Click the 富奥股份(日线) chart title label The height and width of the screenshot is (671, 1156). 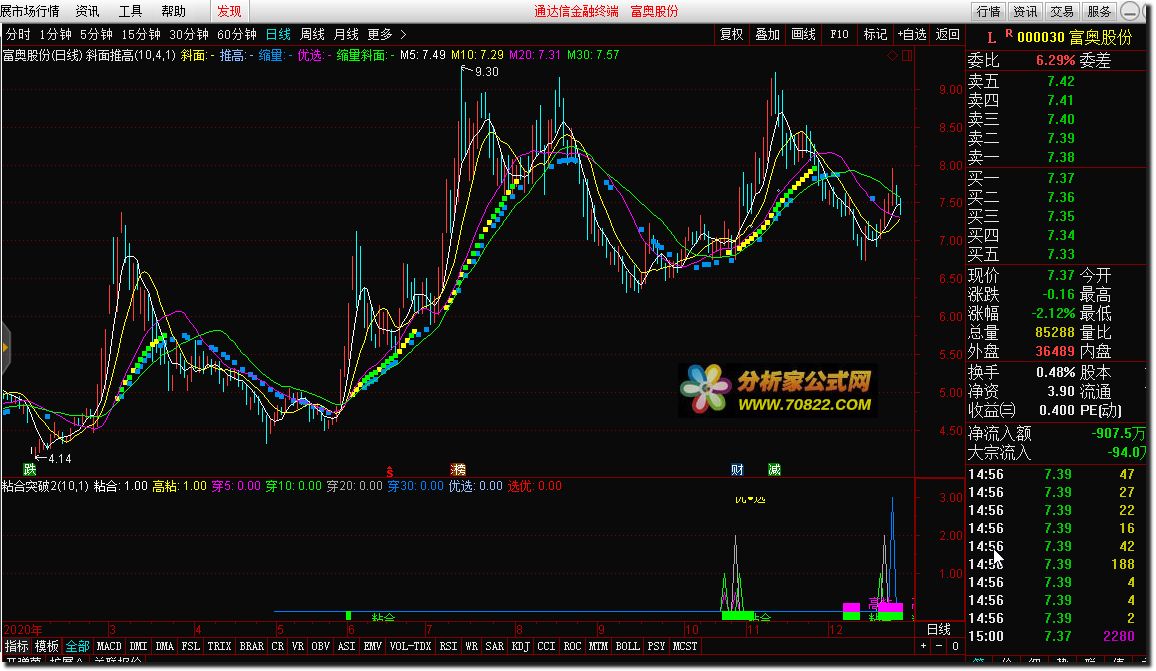coord(42,55)
